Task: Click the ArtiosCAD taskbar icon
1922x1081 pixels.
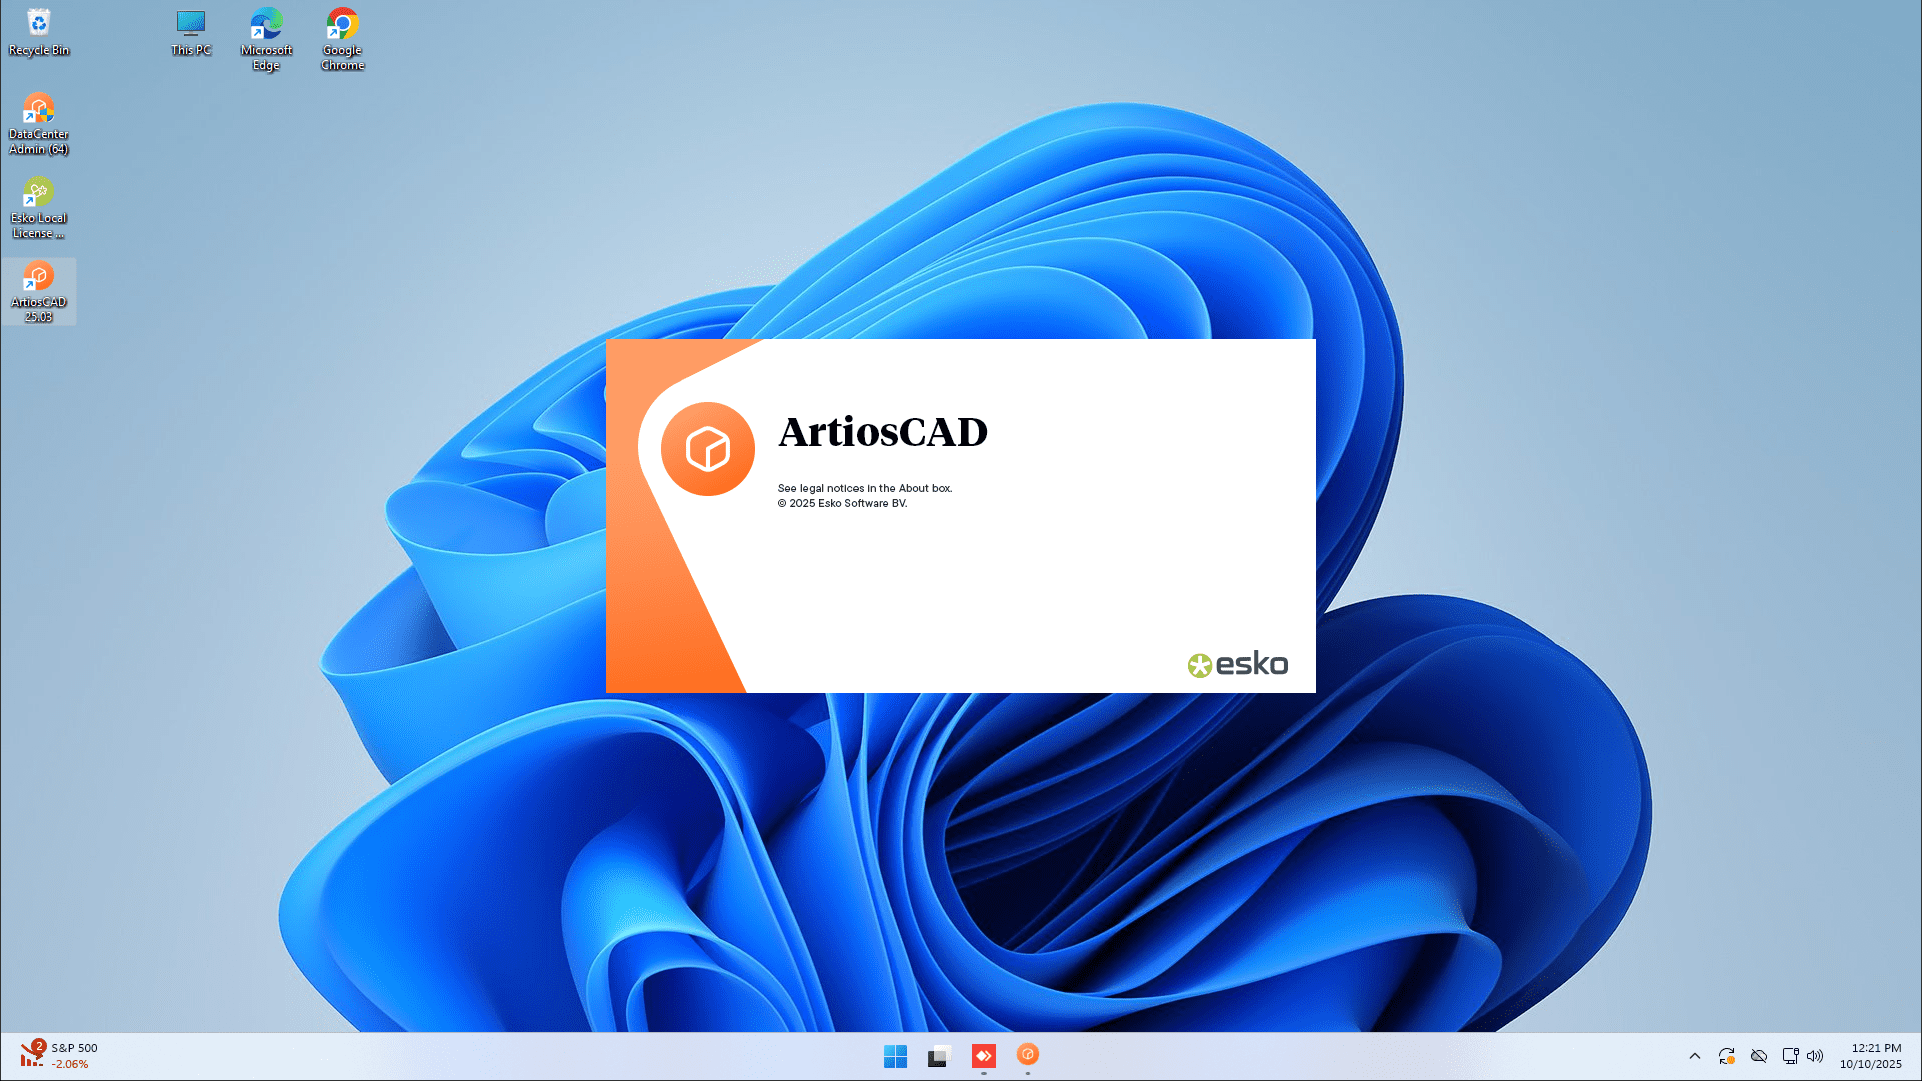Action: [x=1028, y=1055]
